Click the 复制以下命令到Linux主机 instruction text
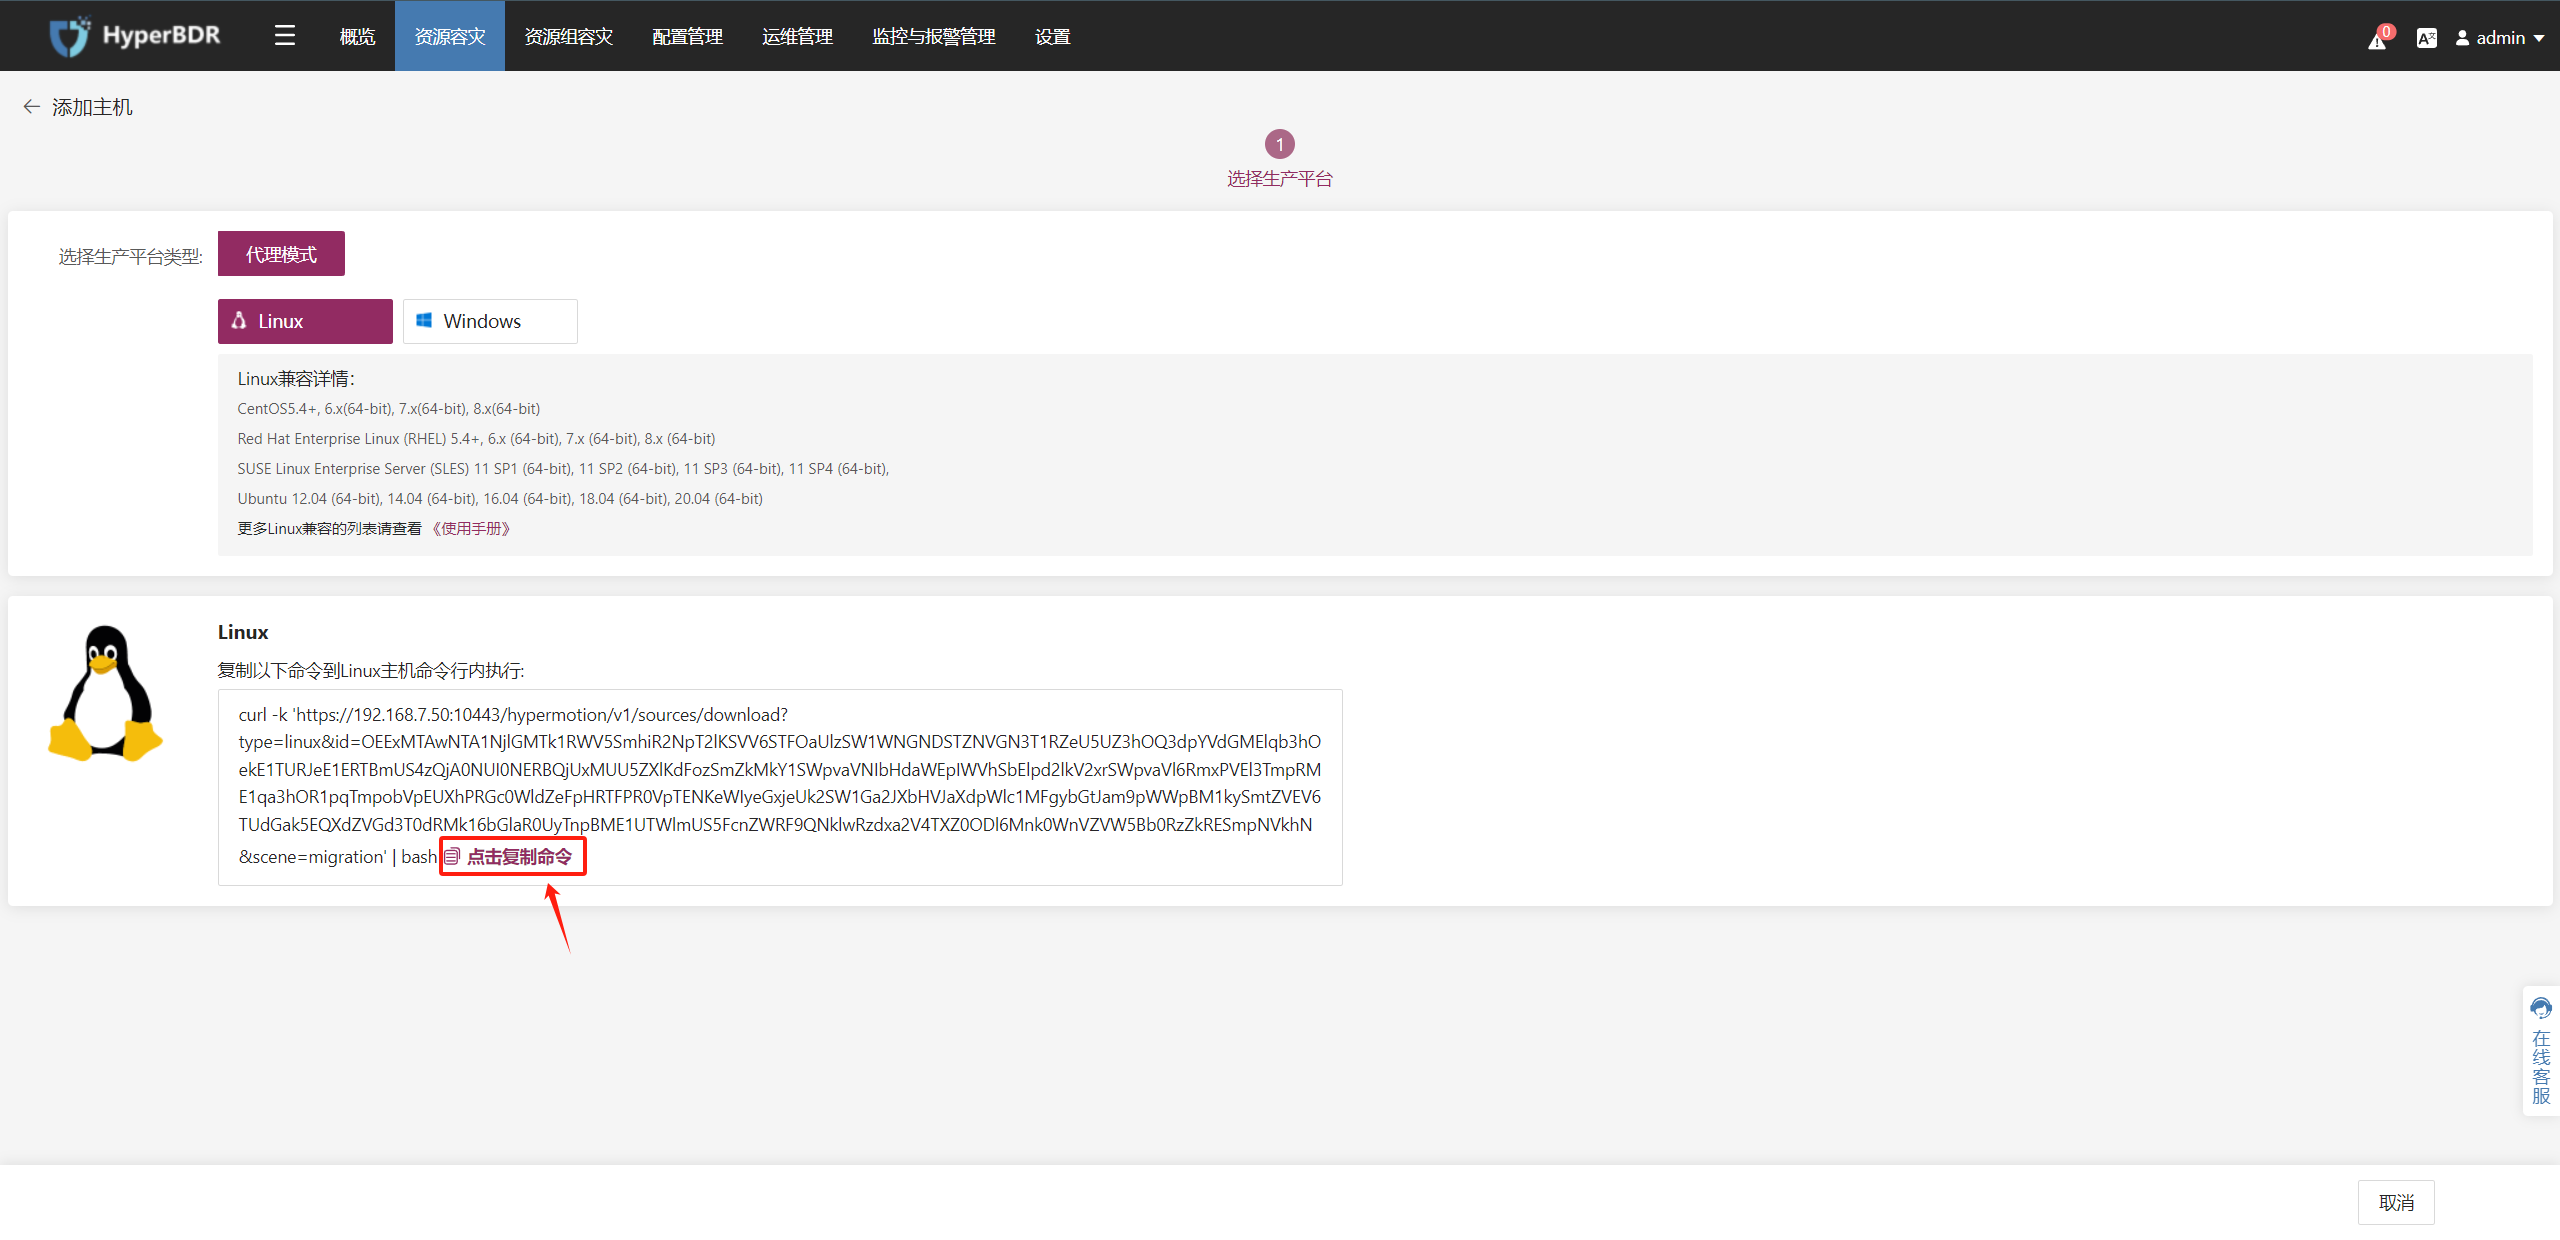The height and width of the screenshot is (1240, 2560). (371, 670)
